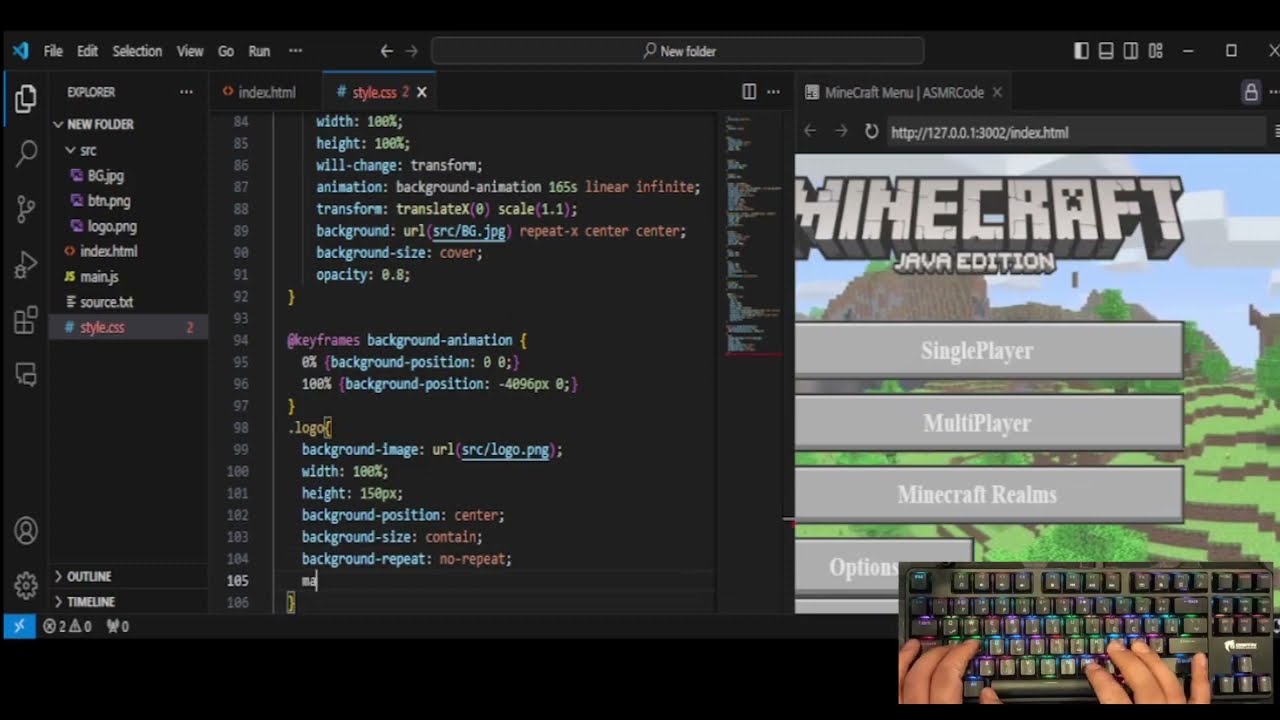Open the Edit menu
This screenshot has width=1280, height=720.
point(88,51)
